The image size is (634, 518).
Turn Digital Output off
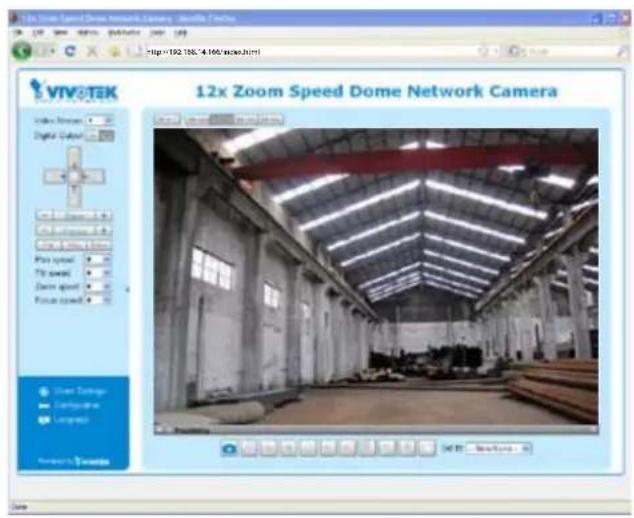[107, 136]
